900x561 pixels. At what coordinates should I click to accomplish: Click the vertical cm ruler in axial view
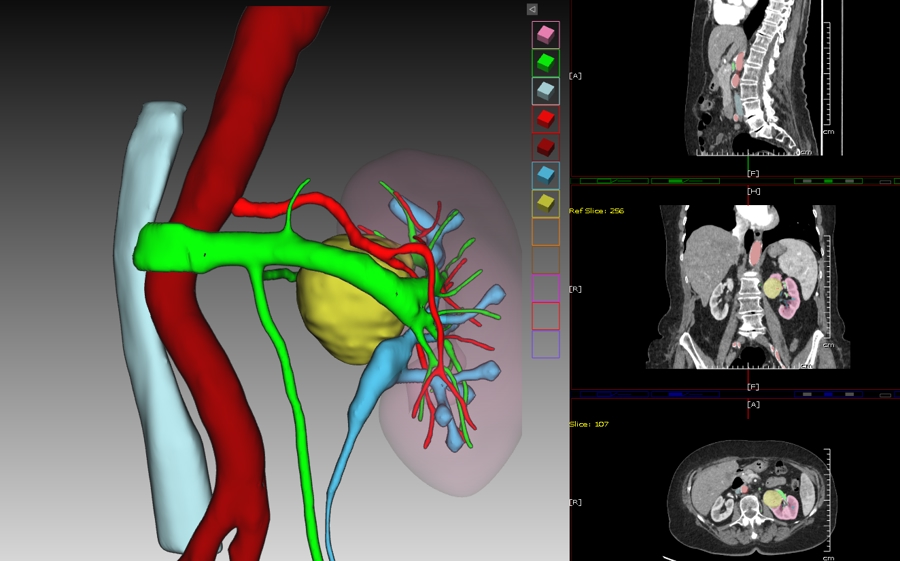pyautogui.click(x=828, y=498)
